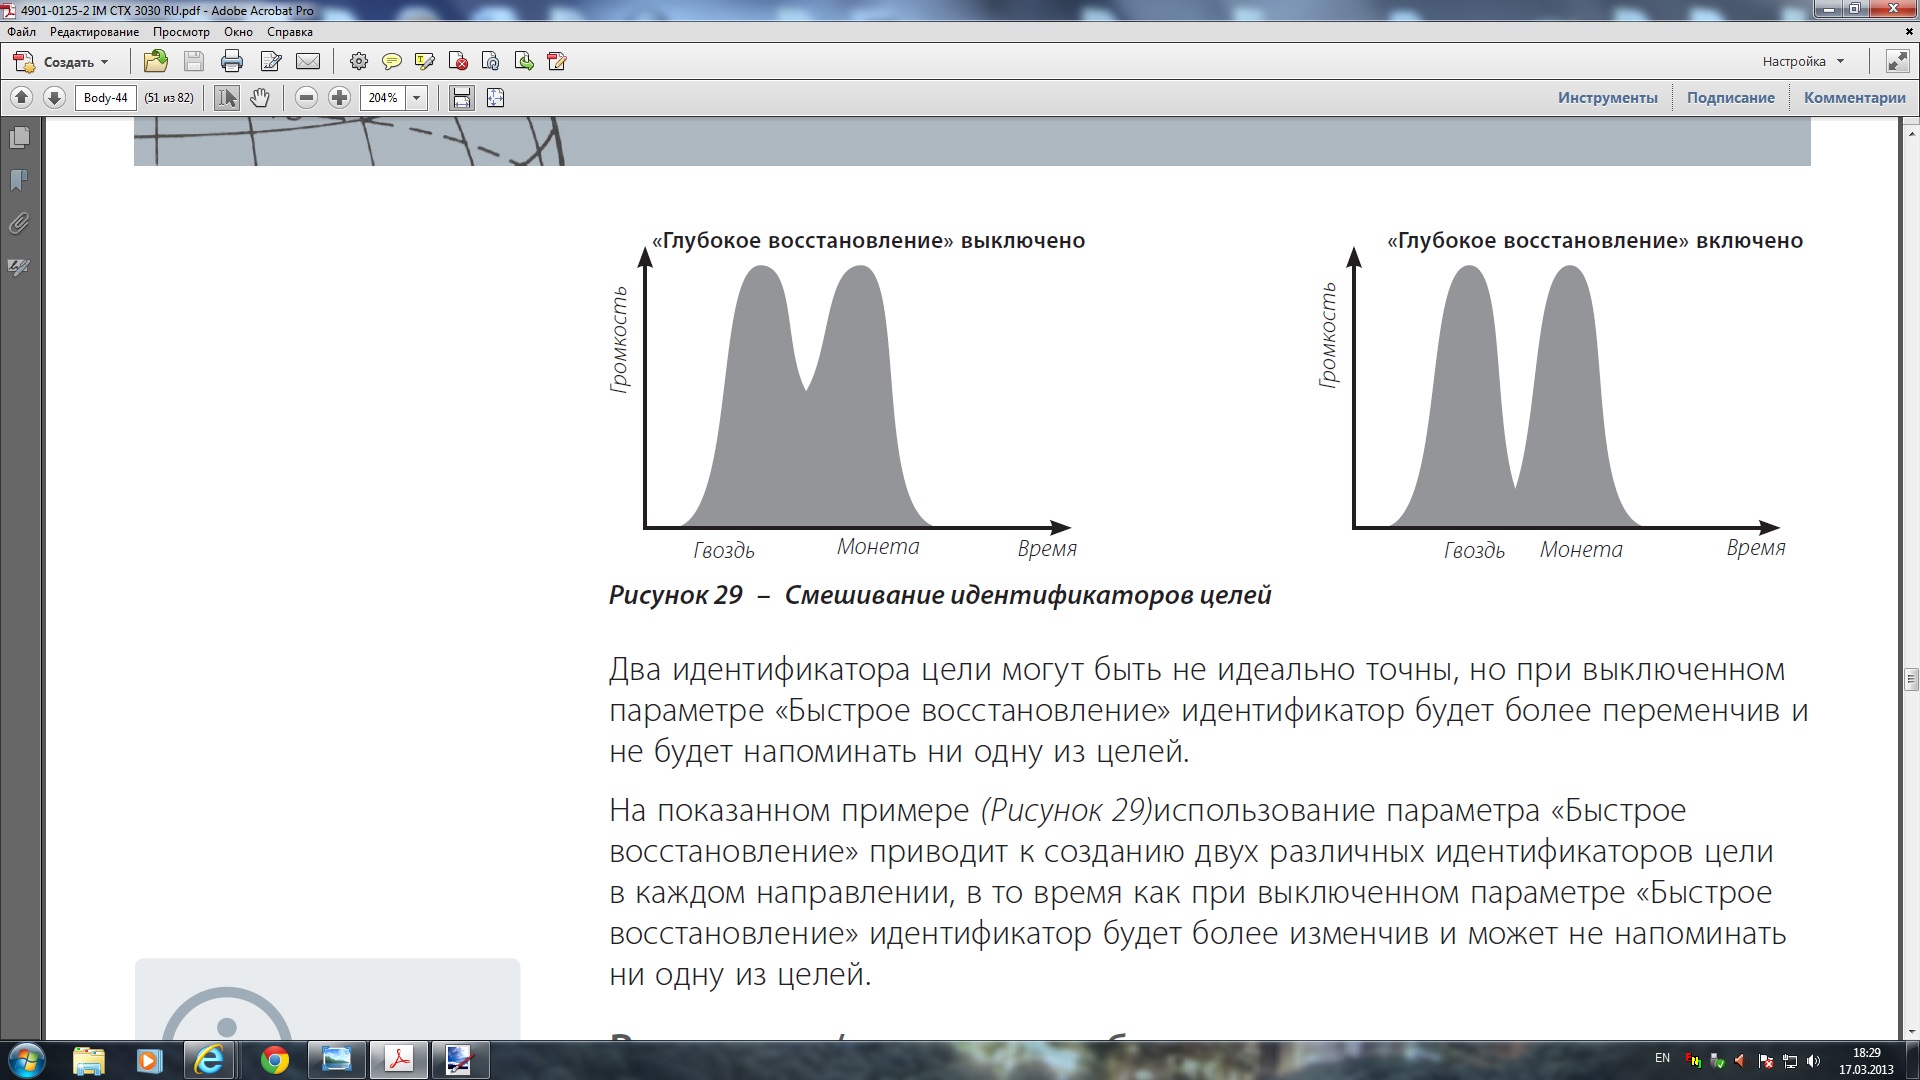Add a sticky note comment
Image resolution: width=1920 pixels, height=1080 pixels.
coord(392,62)
